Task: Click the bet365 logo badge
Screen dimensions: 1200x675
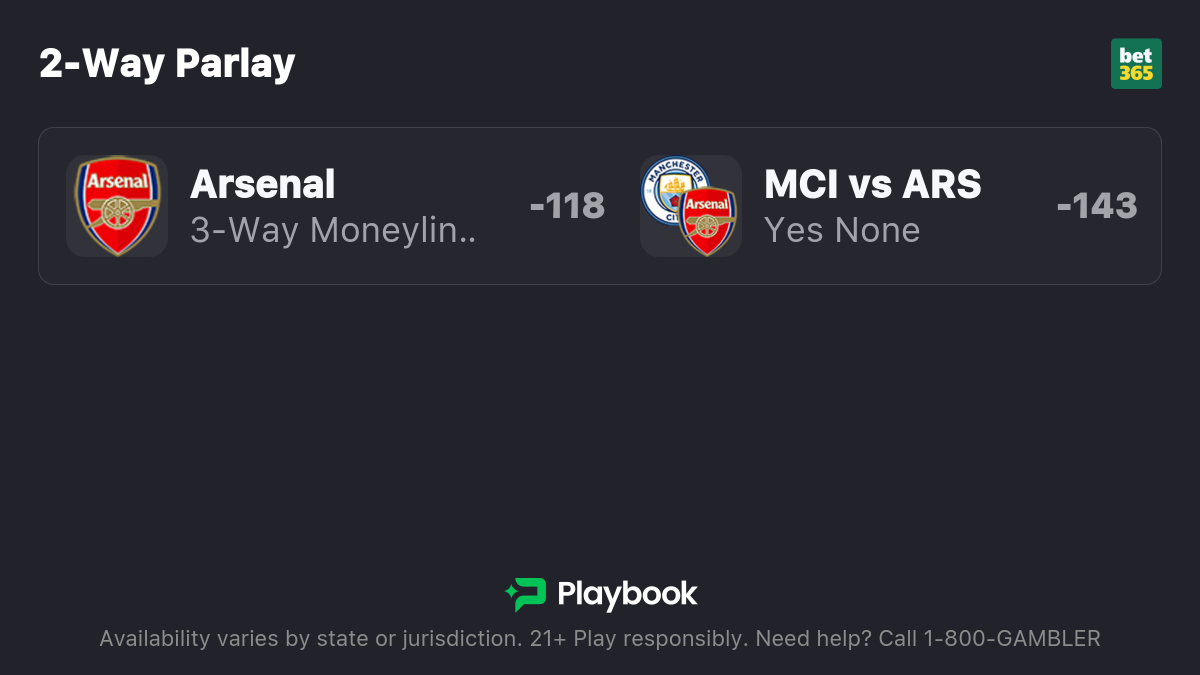Action: (x=1136, y=64)
